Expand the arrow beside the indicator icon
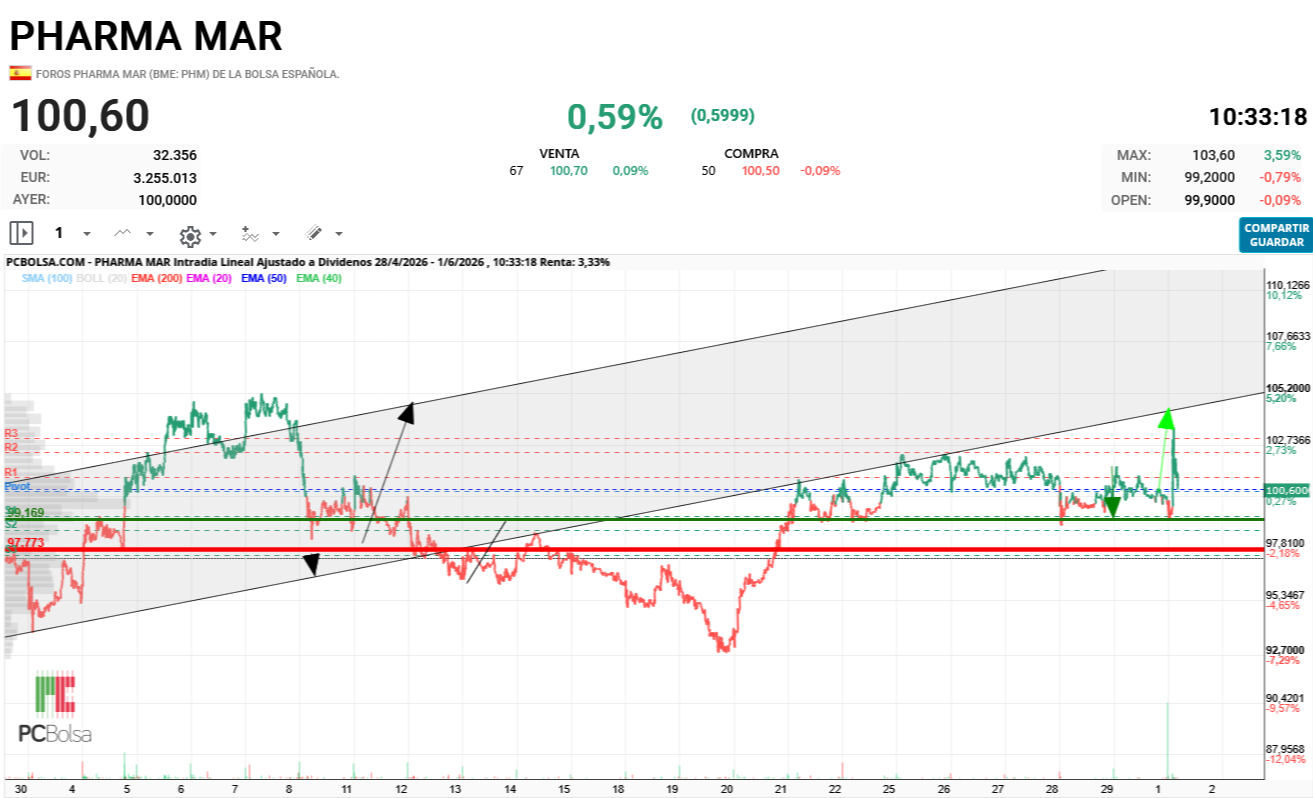 pyautogui.click(x=276, y=234)
